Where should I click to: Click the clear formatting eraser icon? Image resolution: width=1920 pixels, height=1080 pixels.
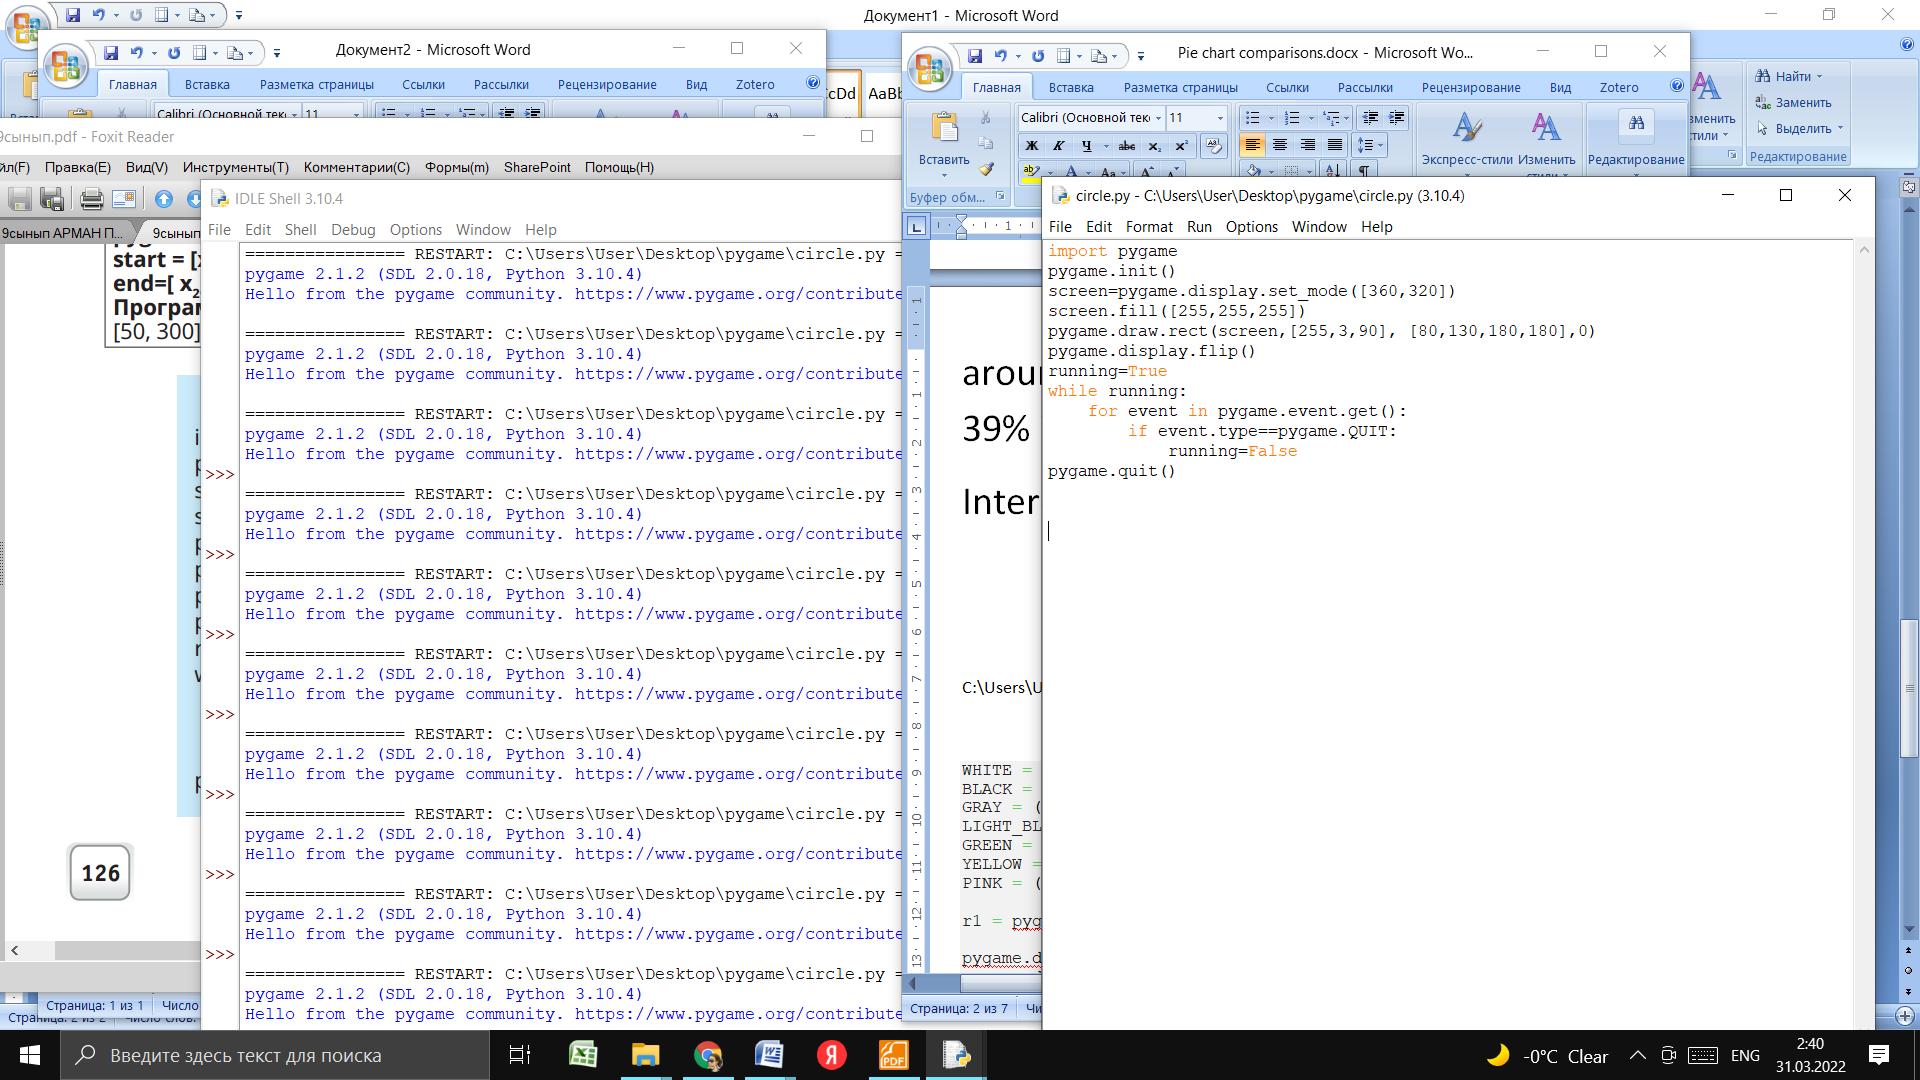point(1214,146)
